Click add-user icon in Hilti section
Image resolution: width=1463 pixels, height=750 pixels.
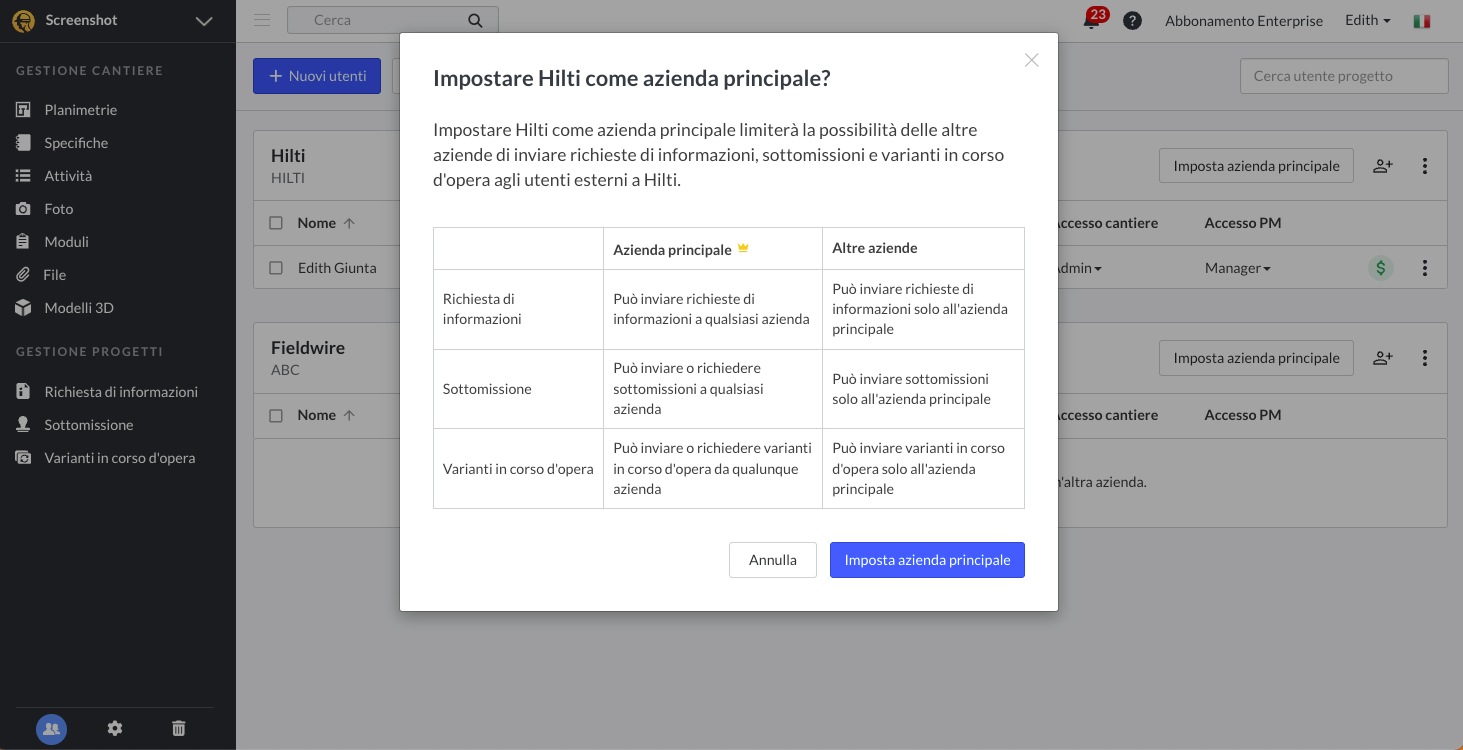(x=1383, y=166)
